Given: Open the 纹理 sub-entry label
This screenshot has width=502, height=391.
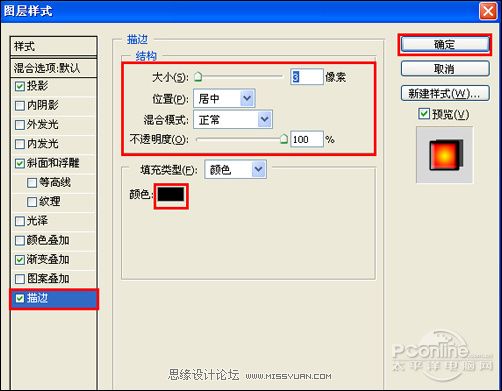Looking at the screenshot, I should pyautogui.click(x=50, y=202).
